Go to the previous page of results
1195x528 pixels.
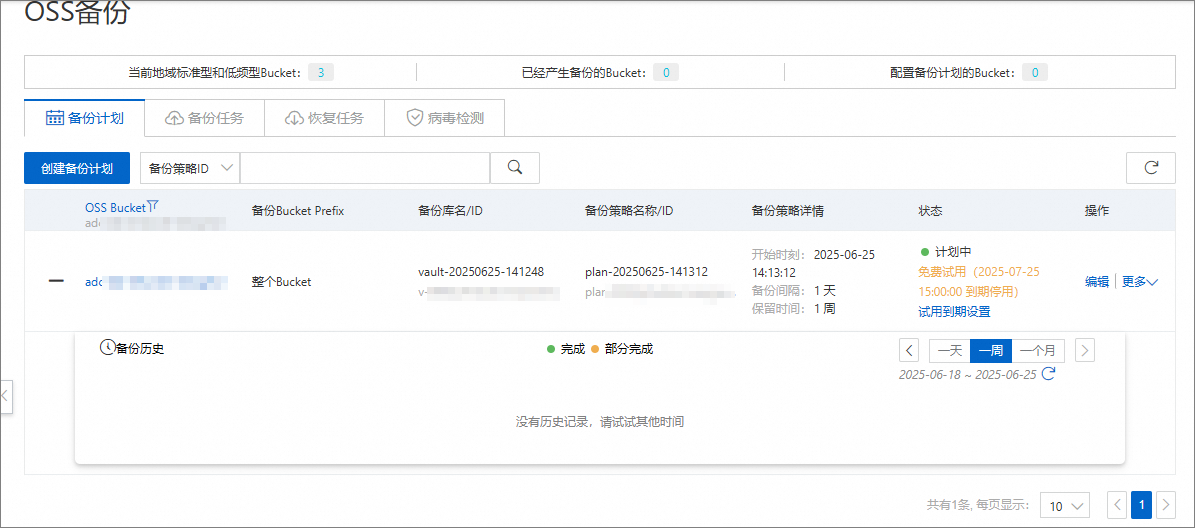click(x=1117, y=505)
